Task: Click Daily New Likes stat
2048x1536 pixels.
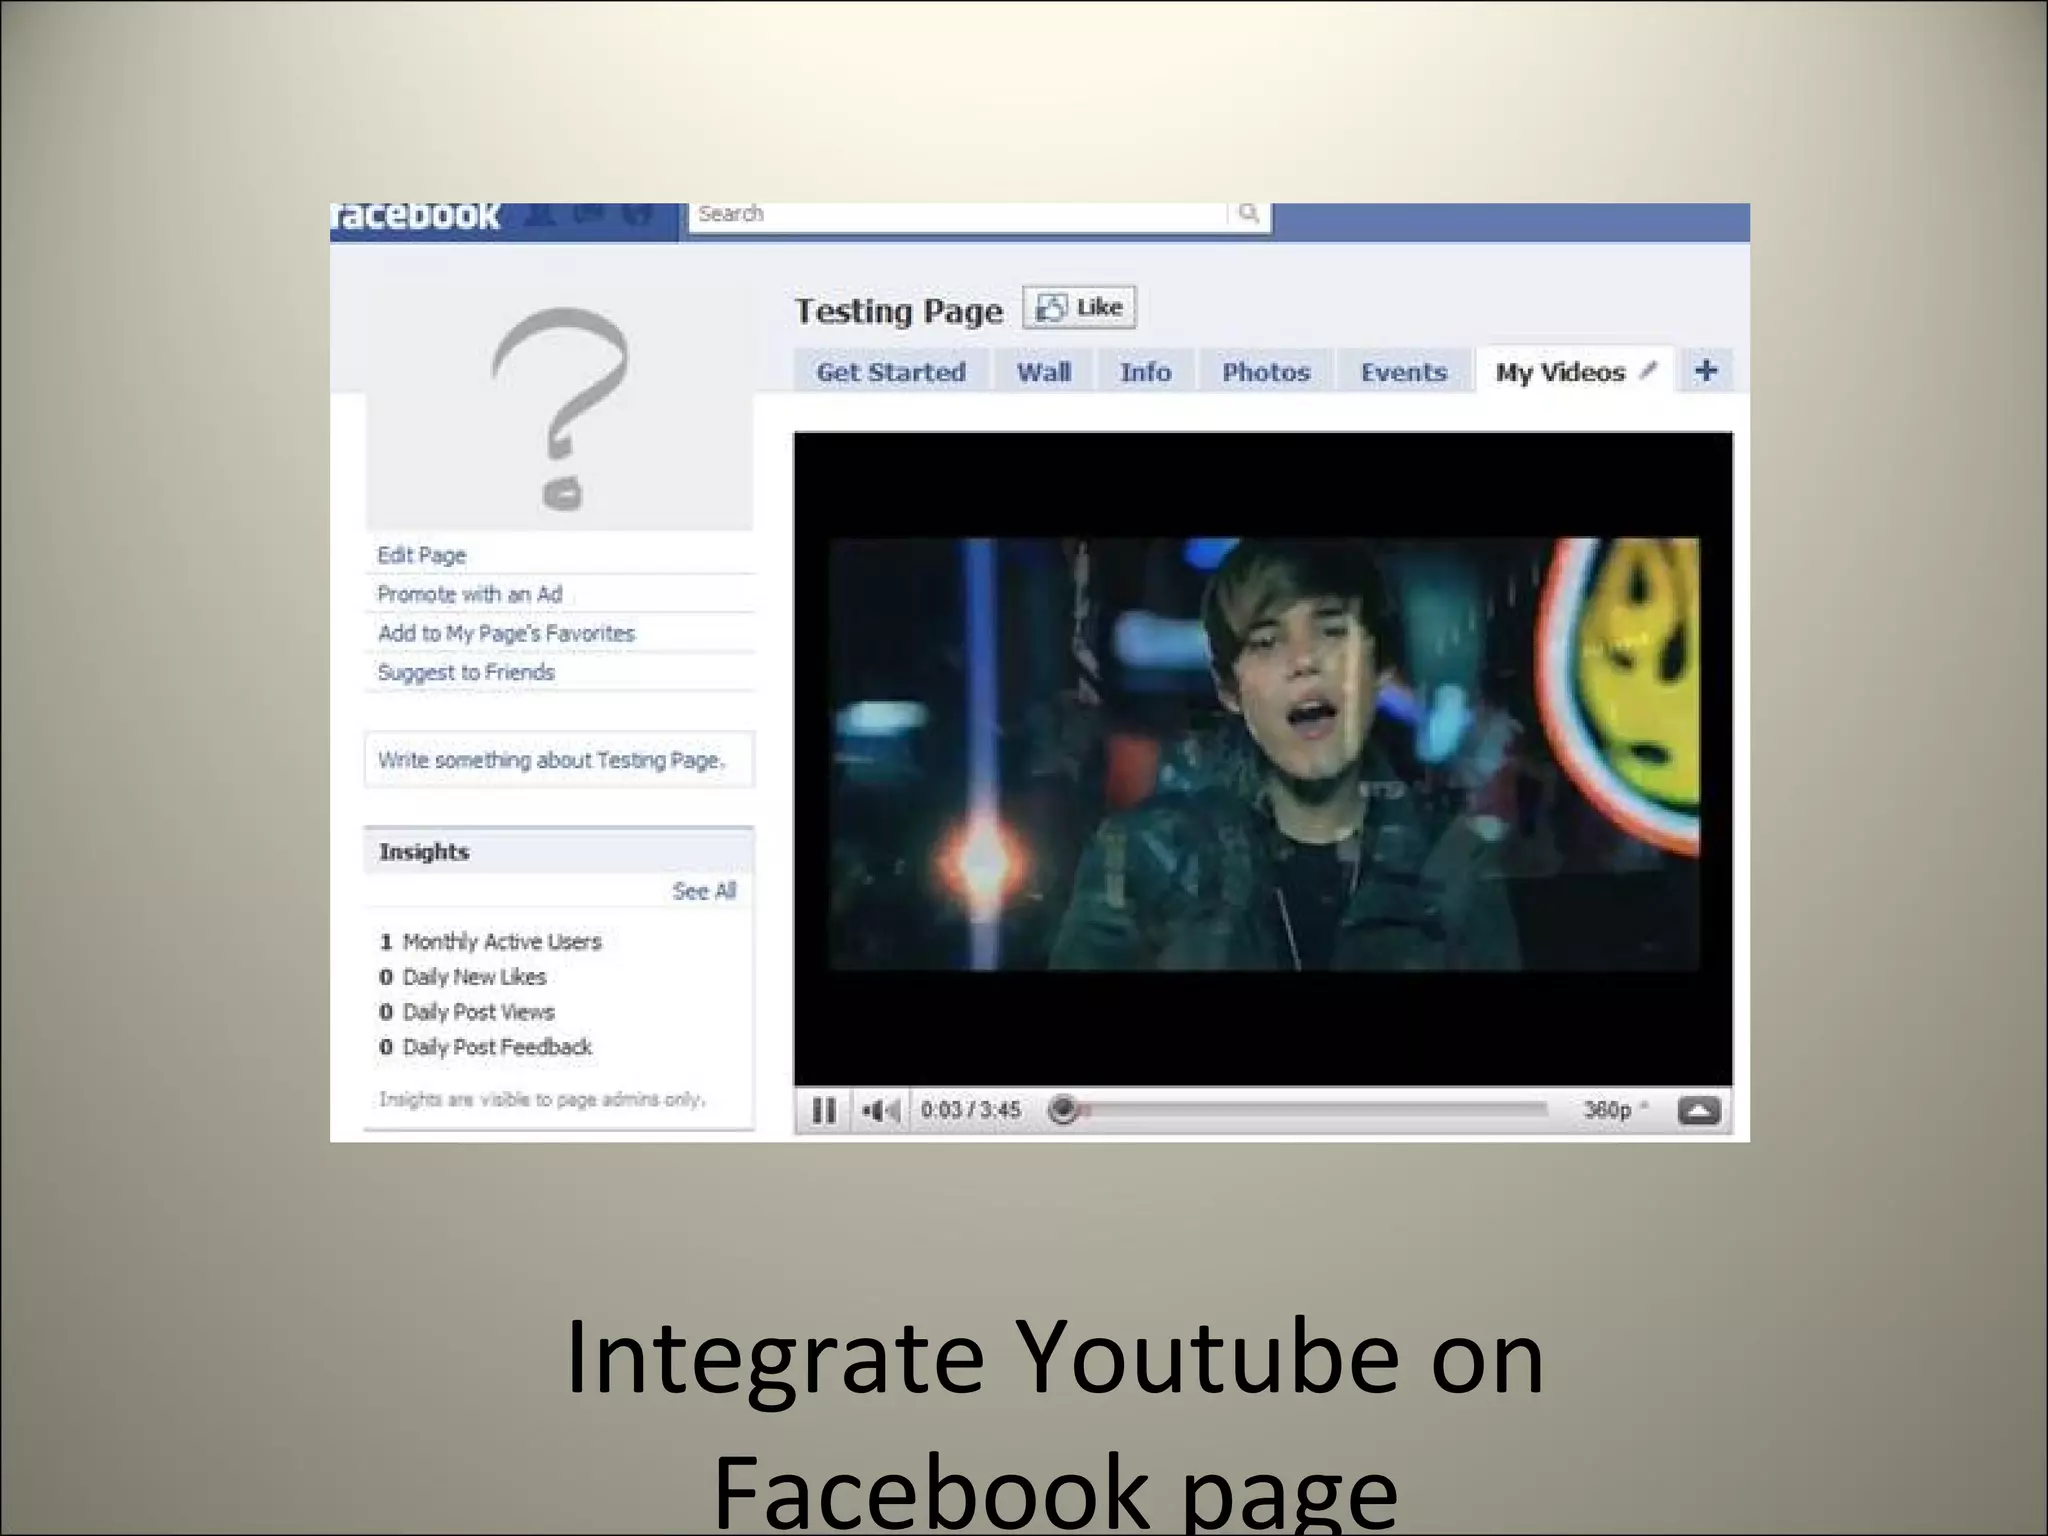Action: click(462, 977)
